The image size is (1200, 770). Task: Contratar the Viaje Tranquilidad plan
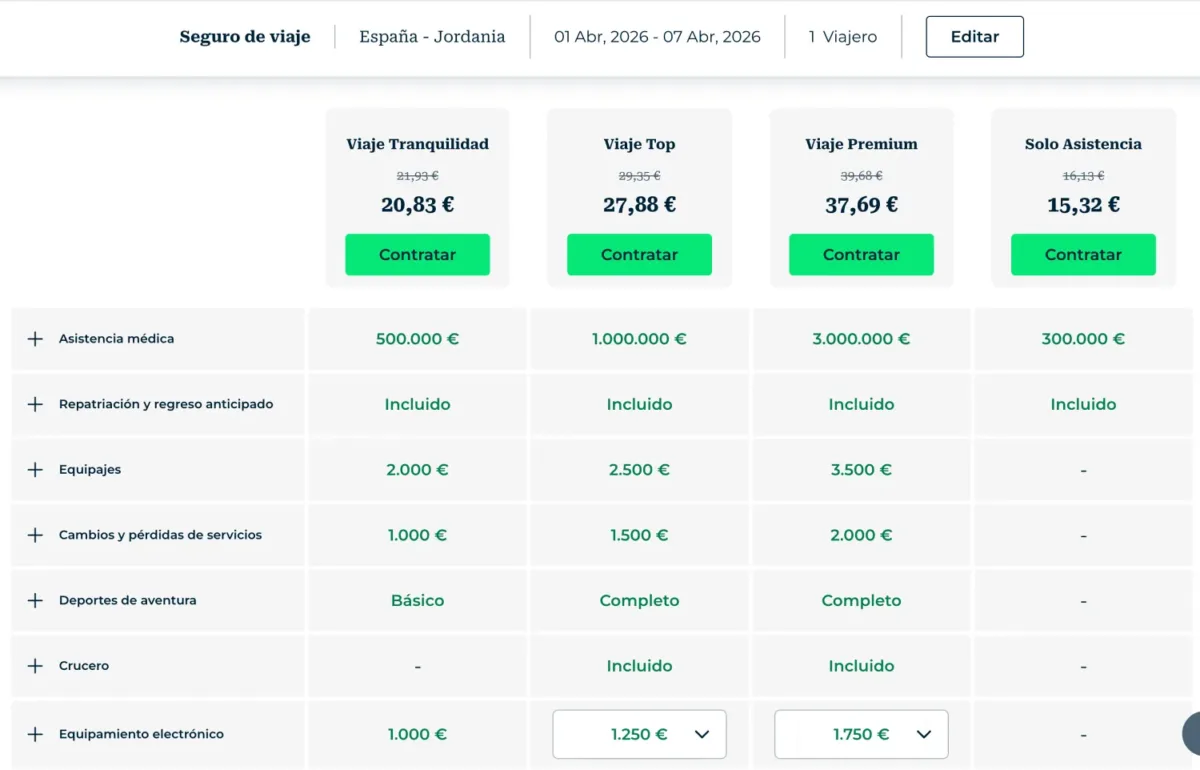[418, 255]
